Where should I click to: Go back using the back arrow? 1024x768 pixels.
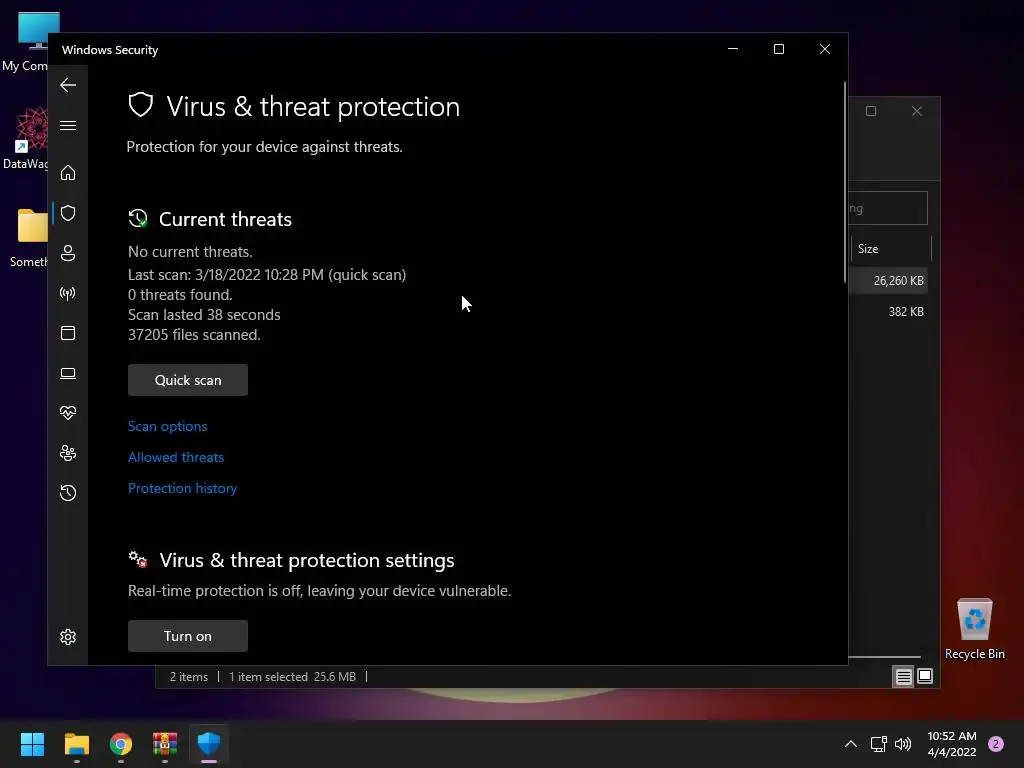pyautogui.click(x=68, y=85)
